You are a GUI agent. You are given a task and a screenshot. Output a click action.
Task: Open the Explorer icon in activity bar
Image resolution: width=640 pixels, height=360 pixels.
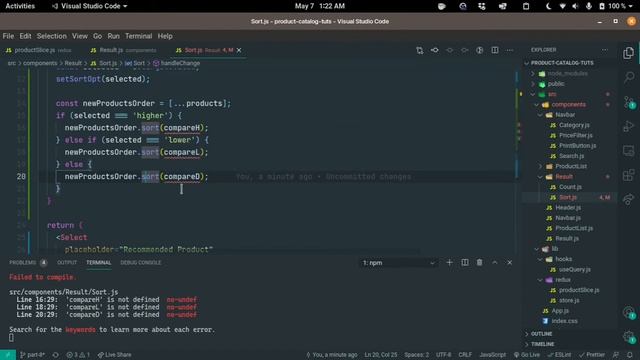629,53
